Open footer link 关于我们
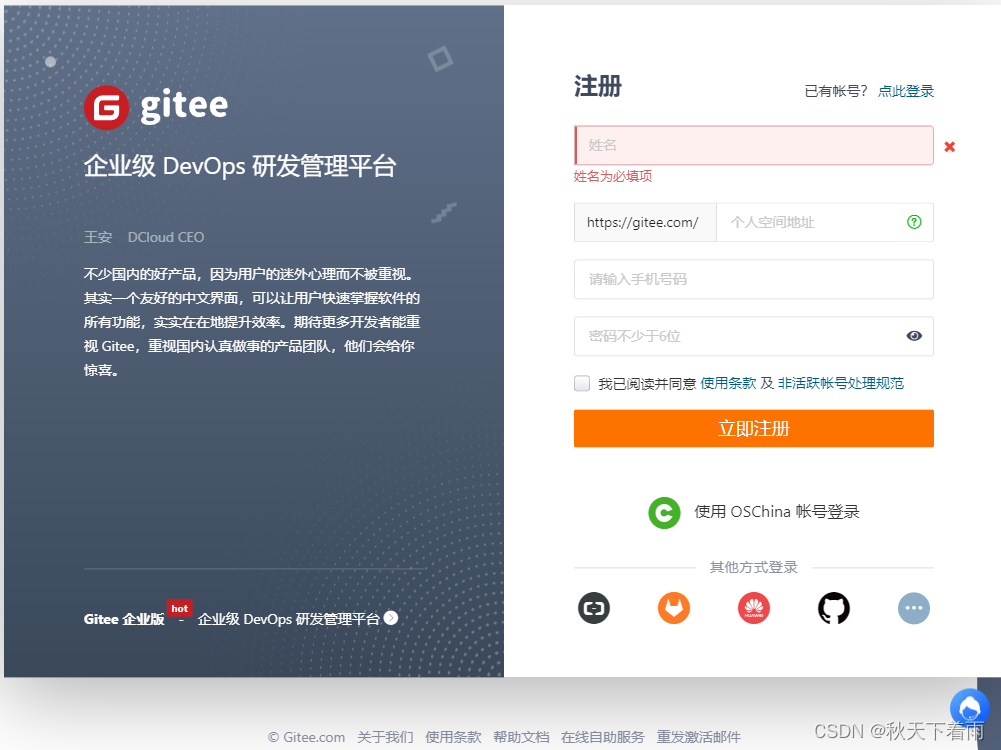This screenshot has width=1001, height=750. pyautogui.click(x=385, y=737)
